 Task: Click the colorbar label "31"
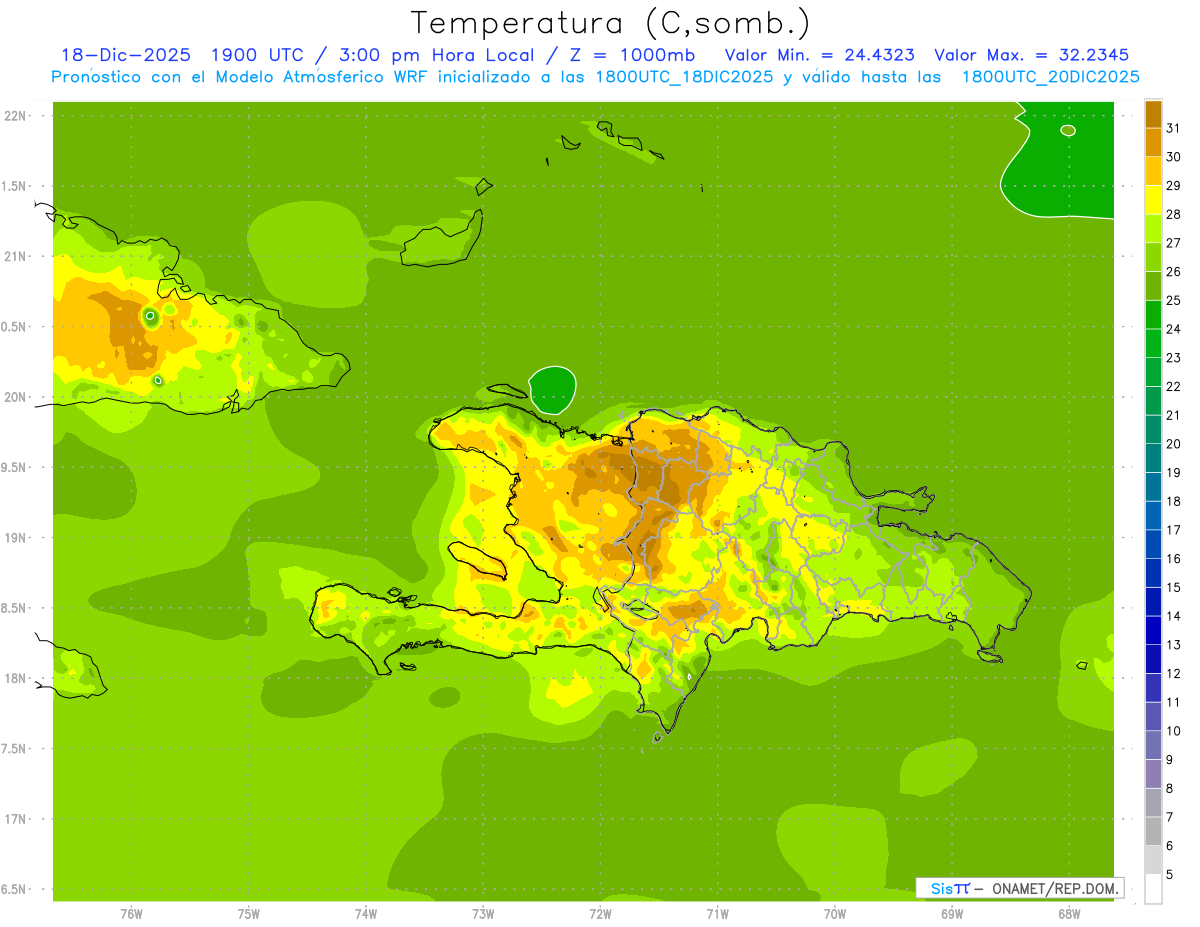1174,128
